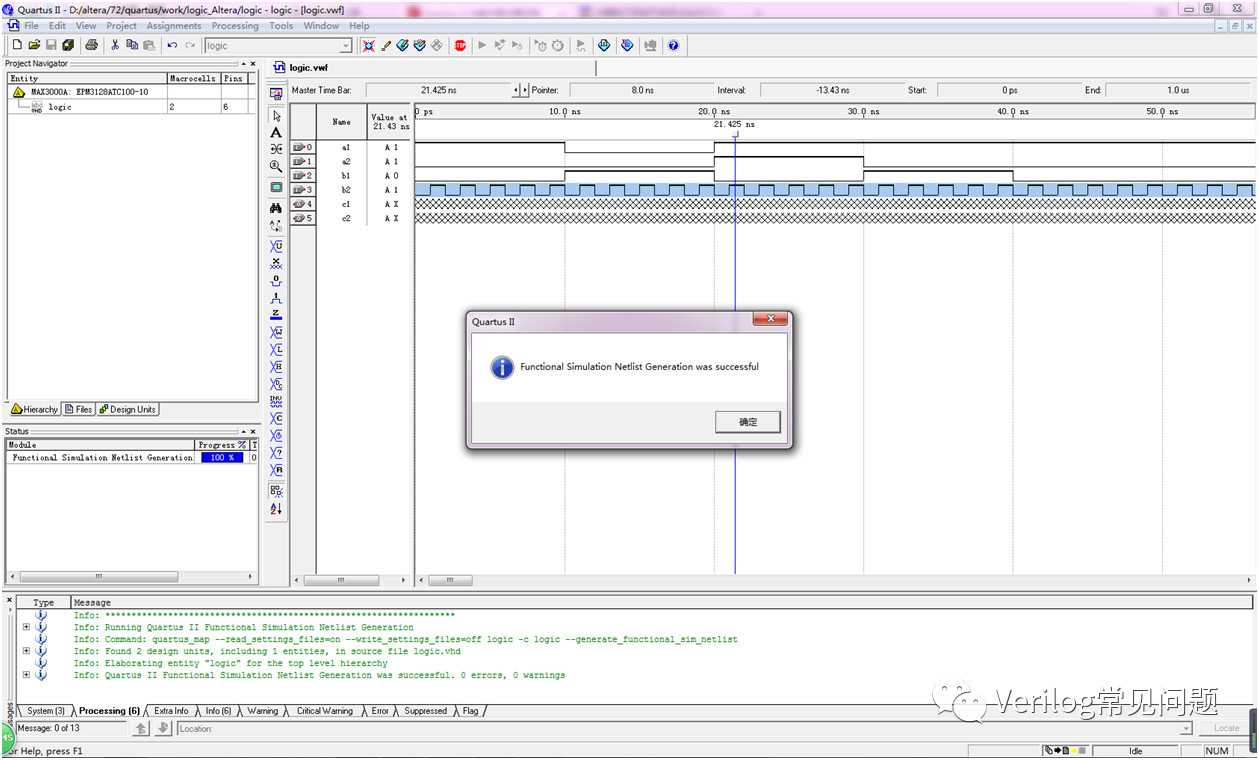
Task: Open the project 'logic' combo box dropdown
Action: (x=346, y=45)
